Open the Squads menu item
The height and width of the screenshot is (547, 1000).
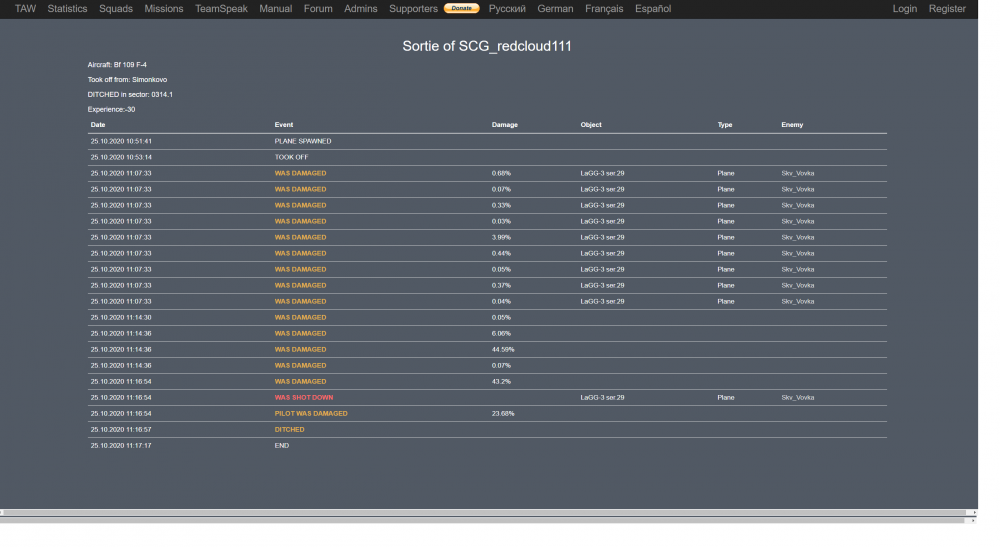coord(116,9)
